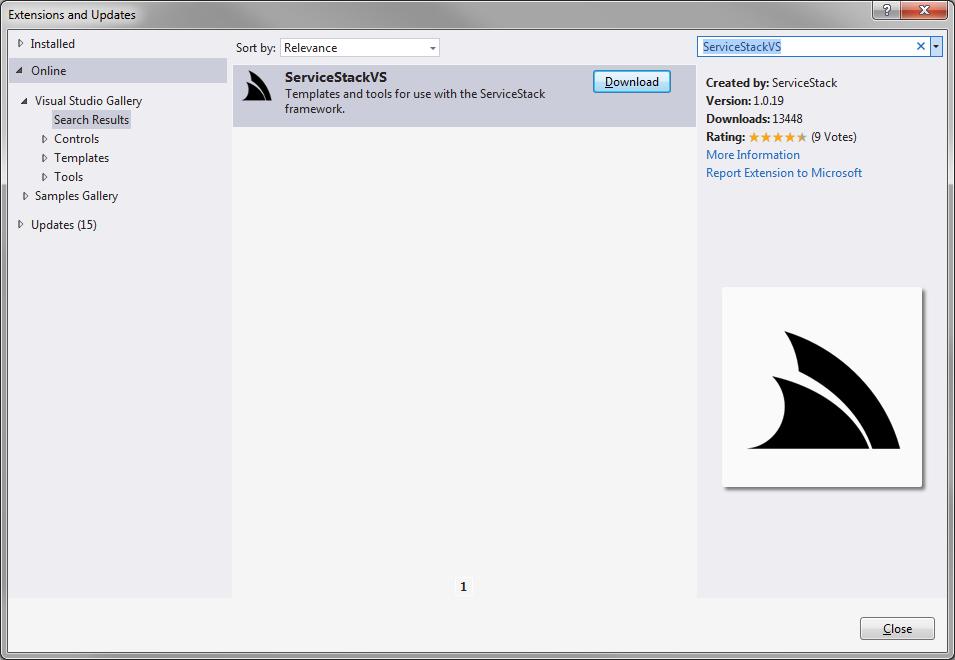Click the extension description text
The height and width of the screenshot is (660, 955).
point(415,101)
